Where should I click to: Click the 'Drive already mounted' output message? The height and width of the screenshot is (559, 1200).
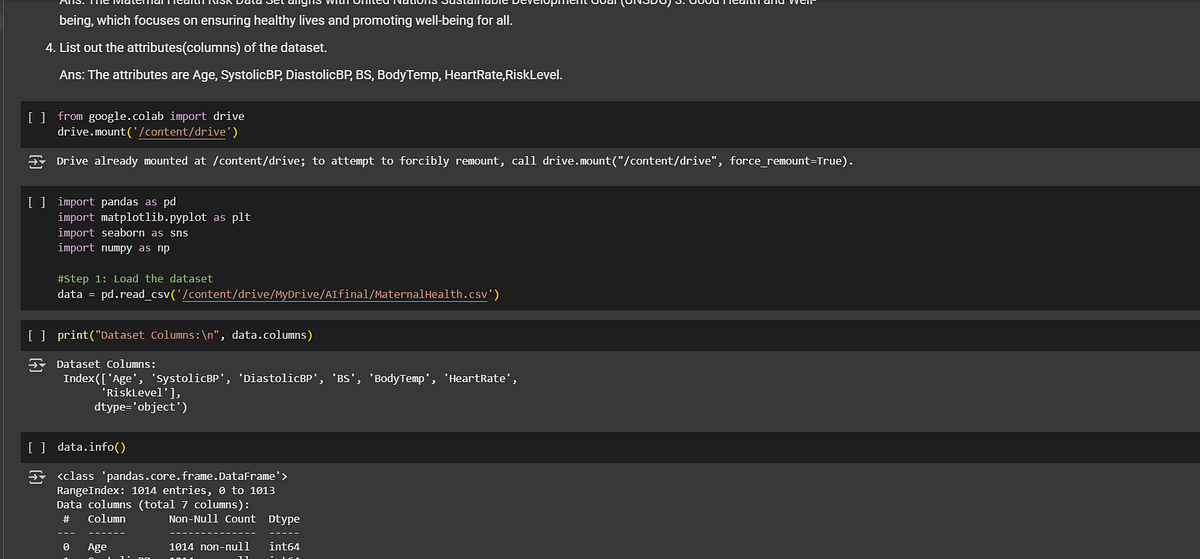[x=454, y=161]
